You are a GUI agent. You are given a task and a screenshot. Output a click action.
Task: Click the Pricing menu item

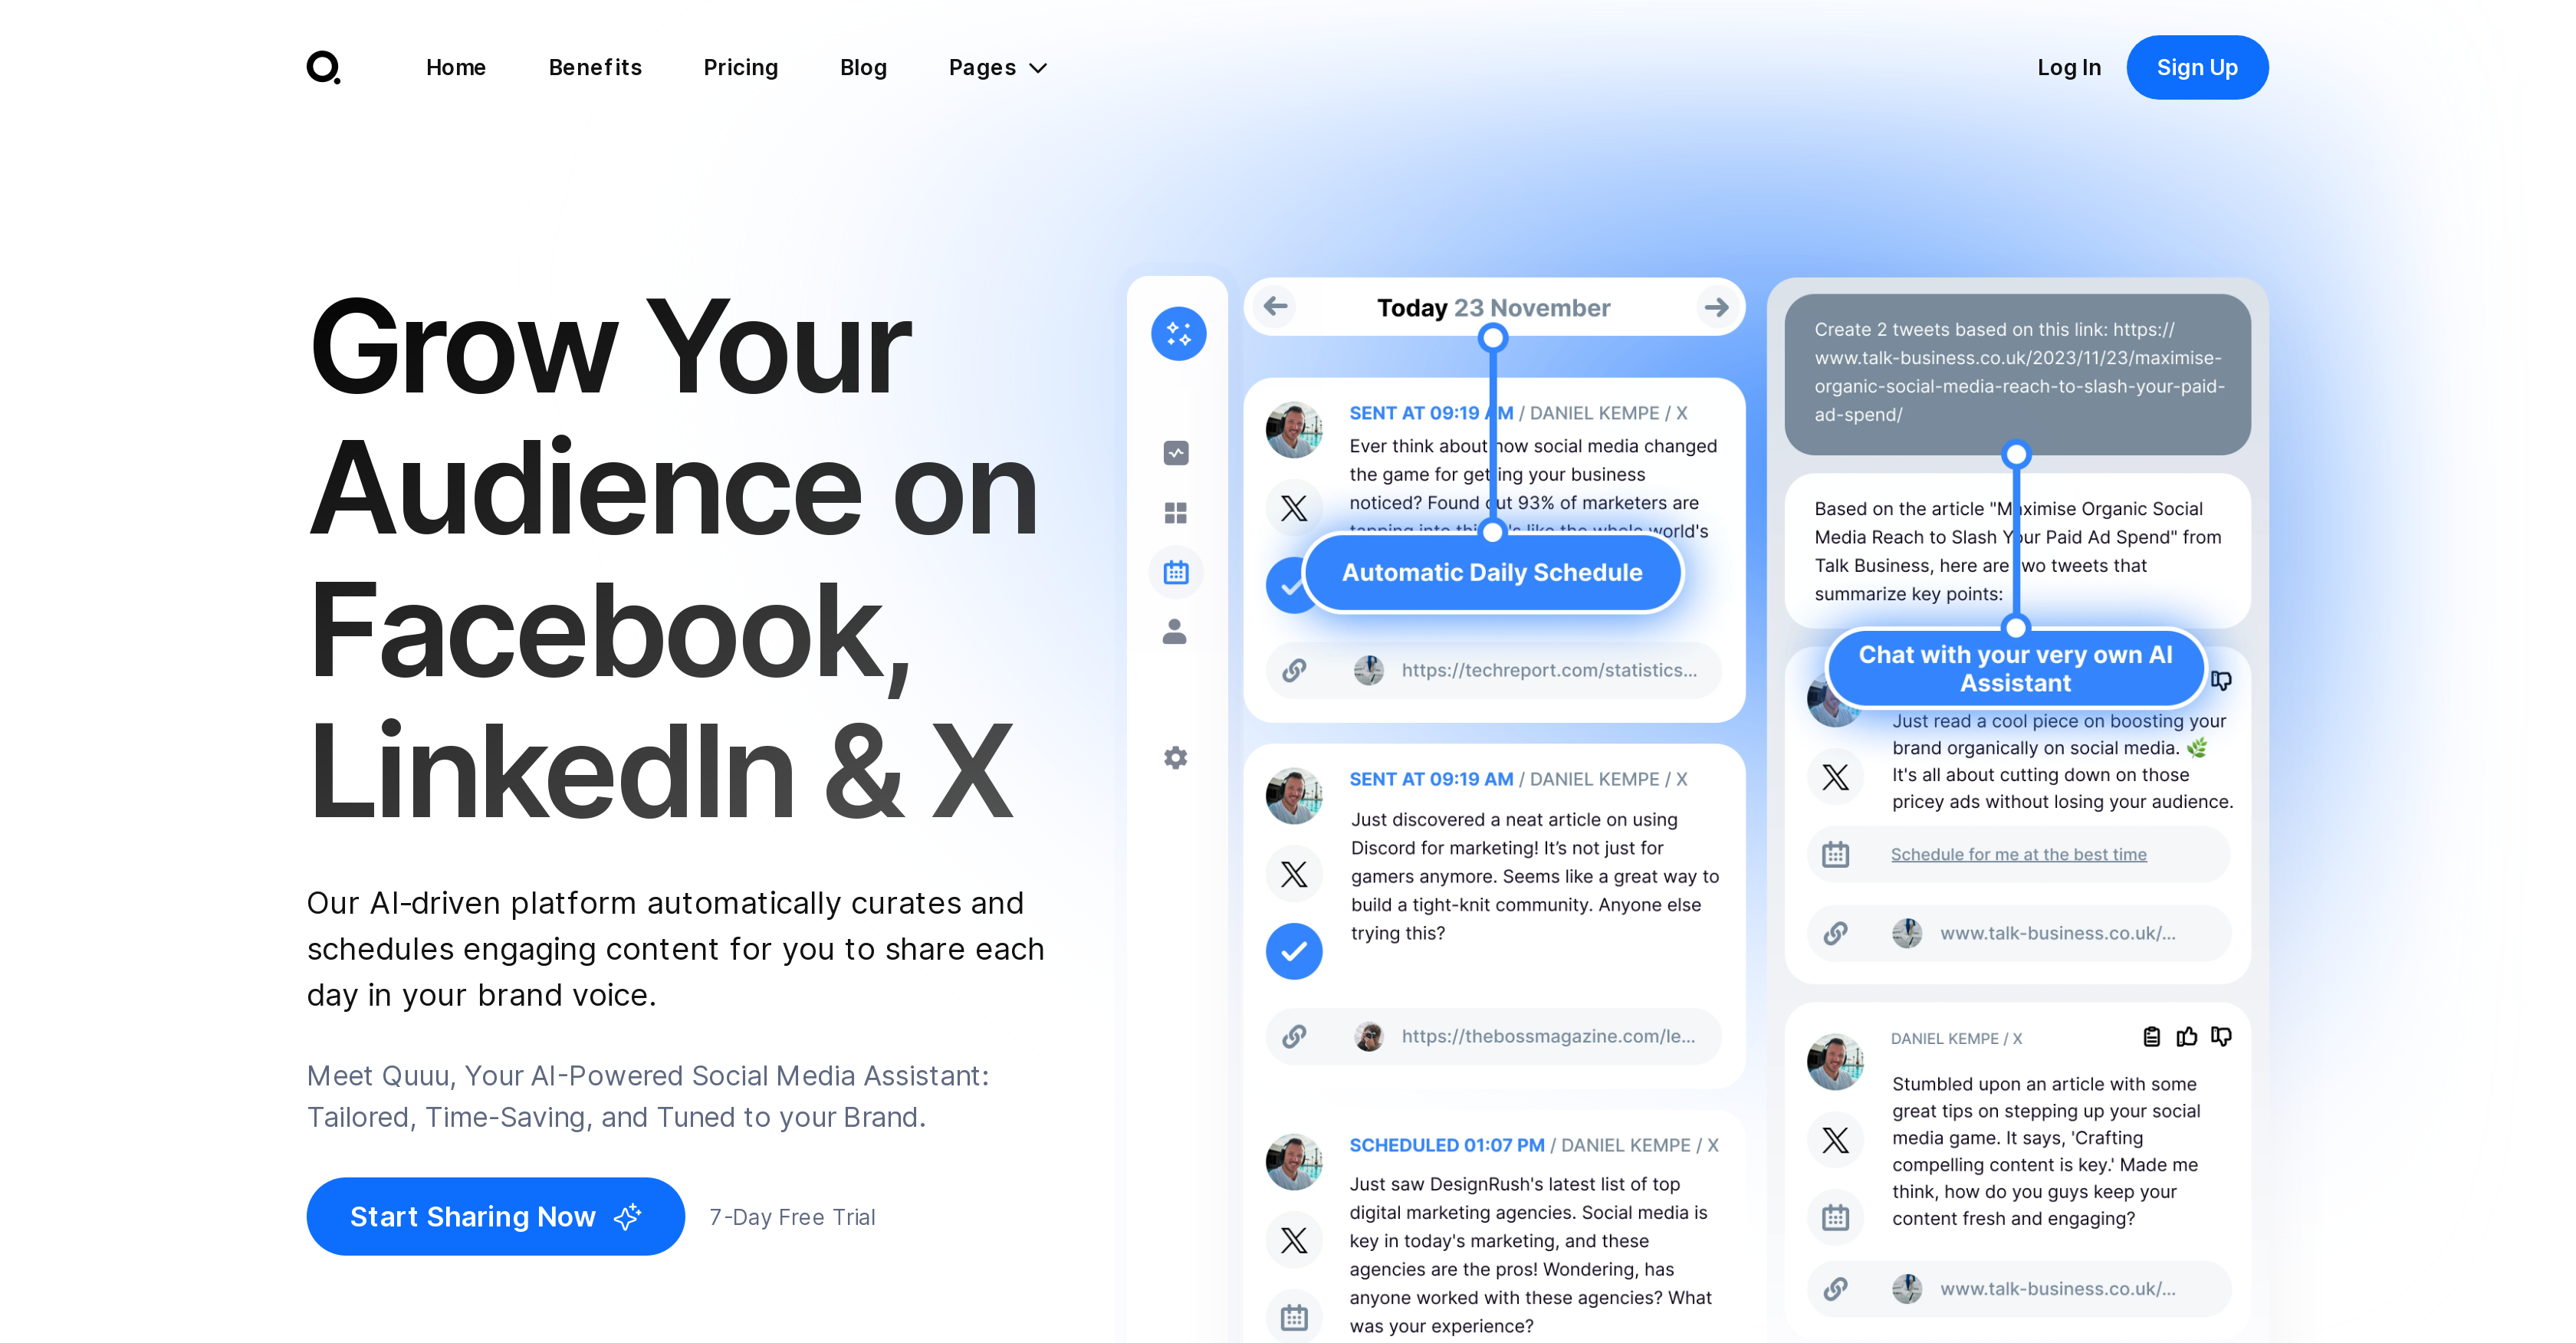[x=739, y=68]
